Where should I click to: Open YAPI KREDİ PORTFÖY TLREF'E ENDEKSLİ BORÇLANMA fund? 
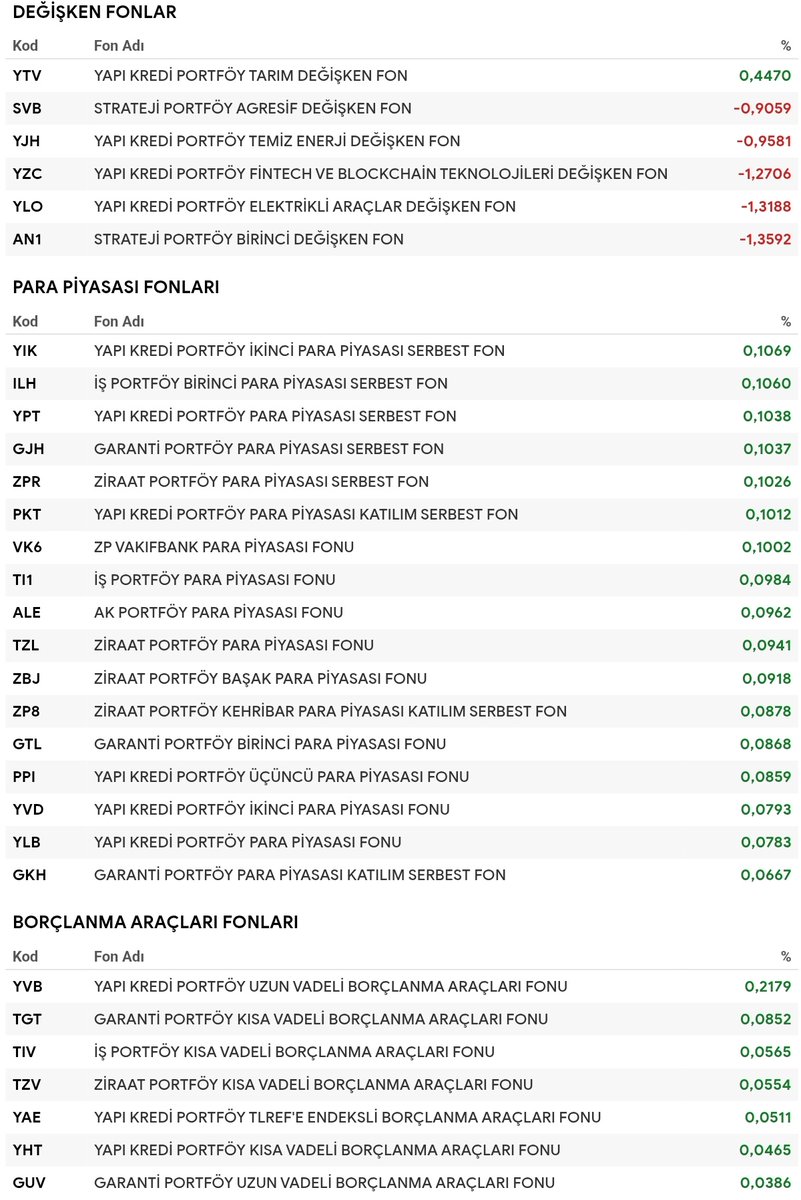click(x=348, y=1117)
